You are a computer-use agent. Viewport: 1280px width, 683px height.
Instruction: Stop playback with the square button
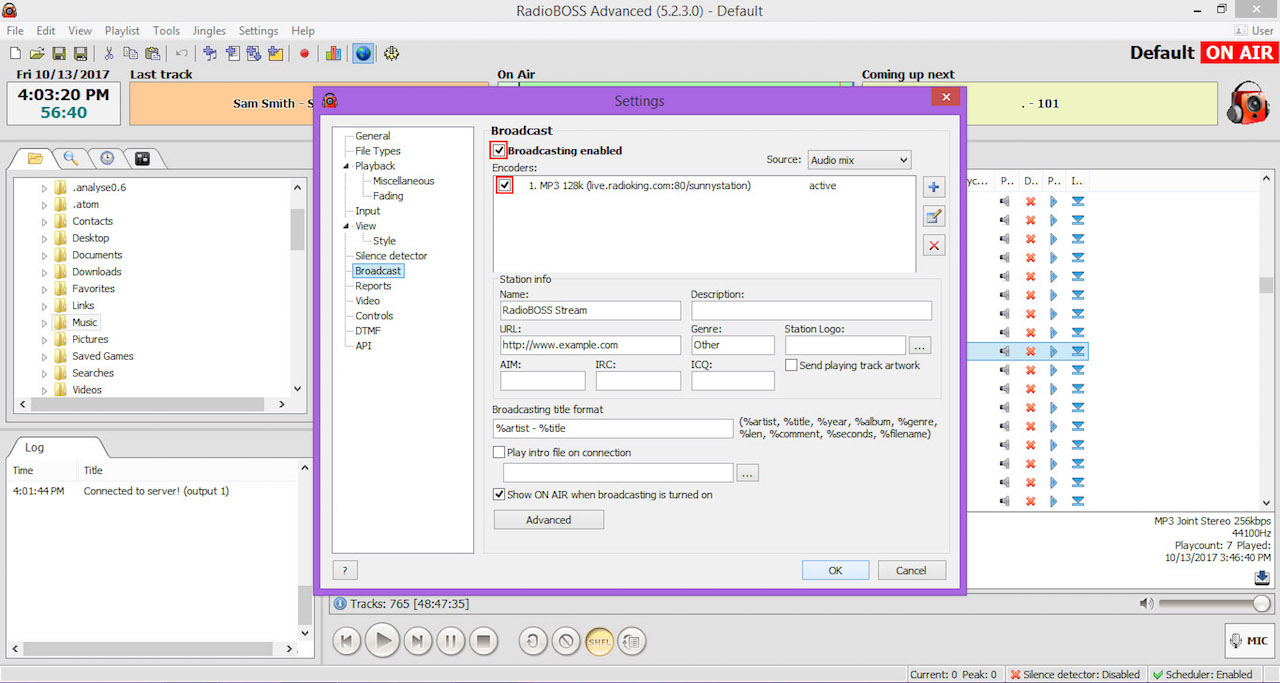(484, 641)
